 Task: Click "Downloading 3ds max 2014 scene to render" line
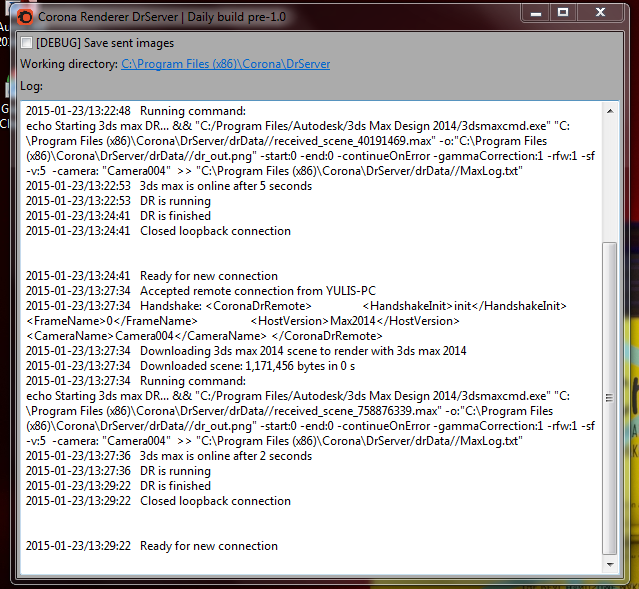click(x=246, y=351)
